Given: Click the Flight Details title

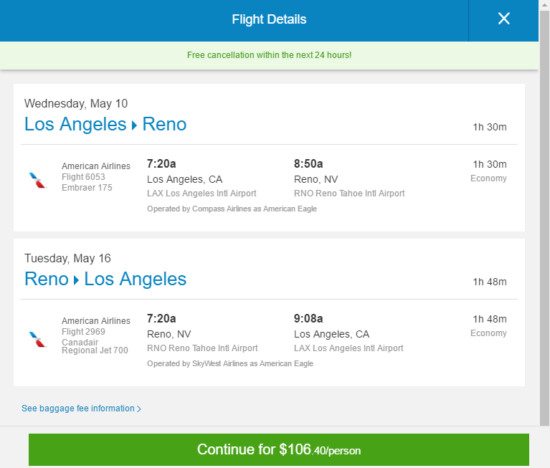Looking at the screenshot, I should click(269, 19).
